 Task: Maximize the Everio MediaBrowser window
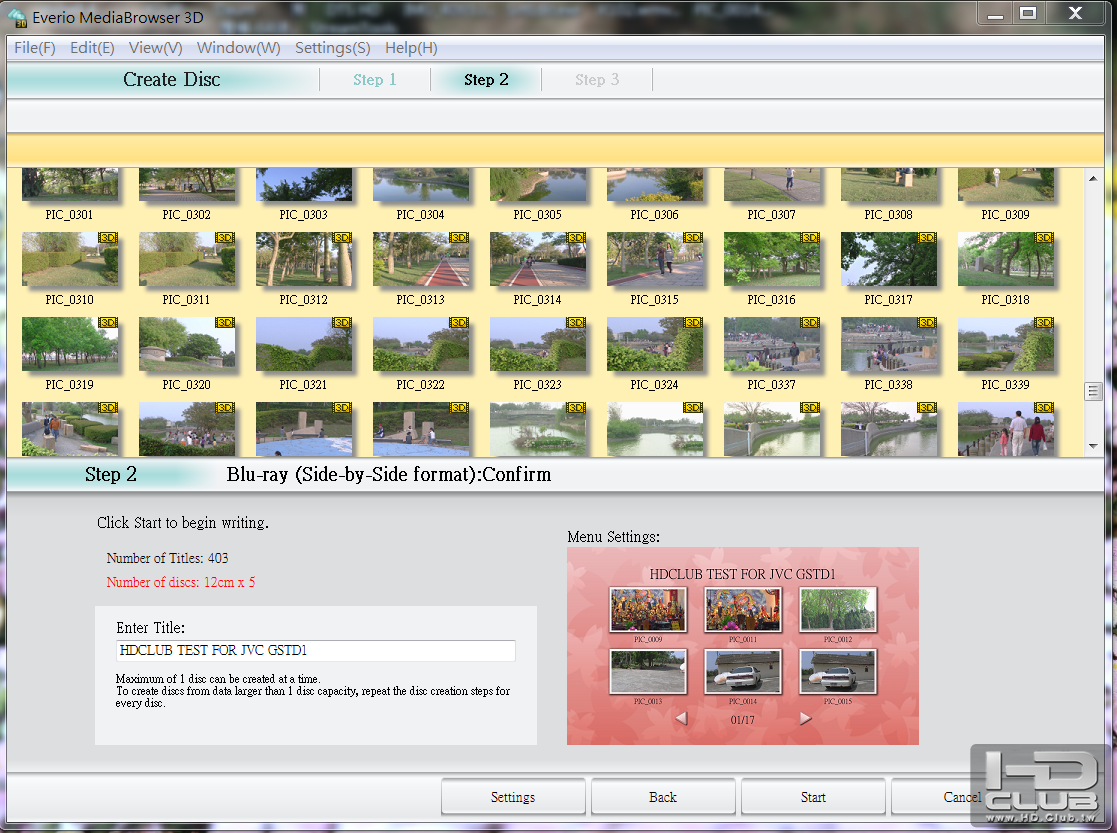[x=1028, y=14]
